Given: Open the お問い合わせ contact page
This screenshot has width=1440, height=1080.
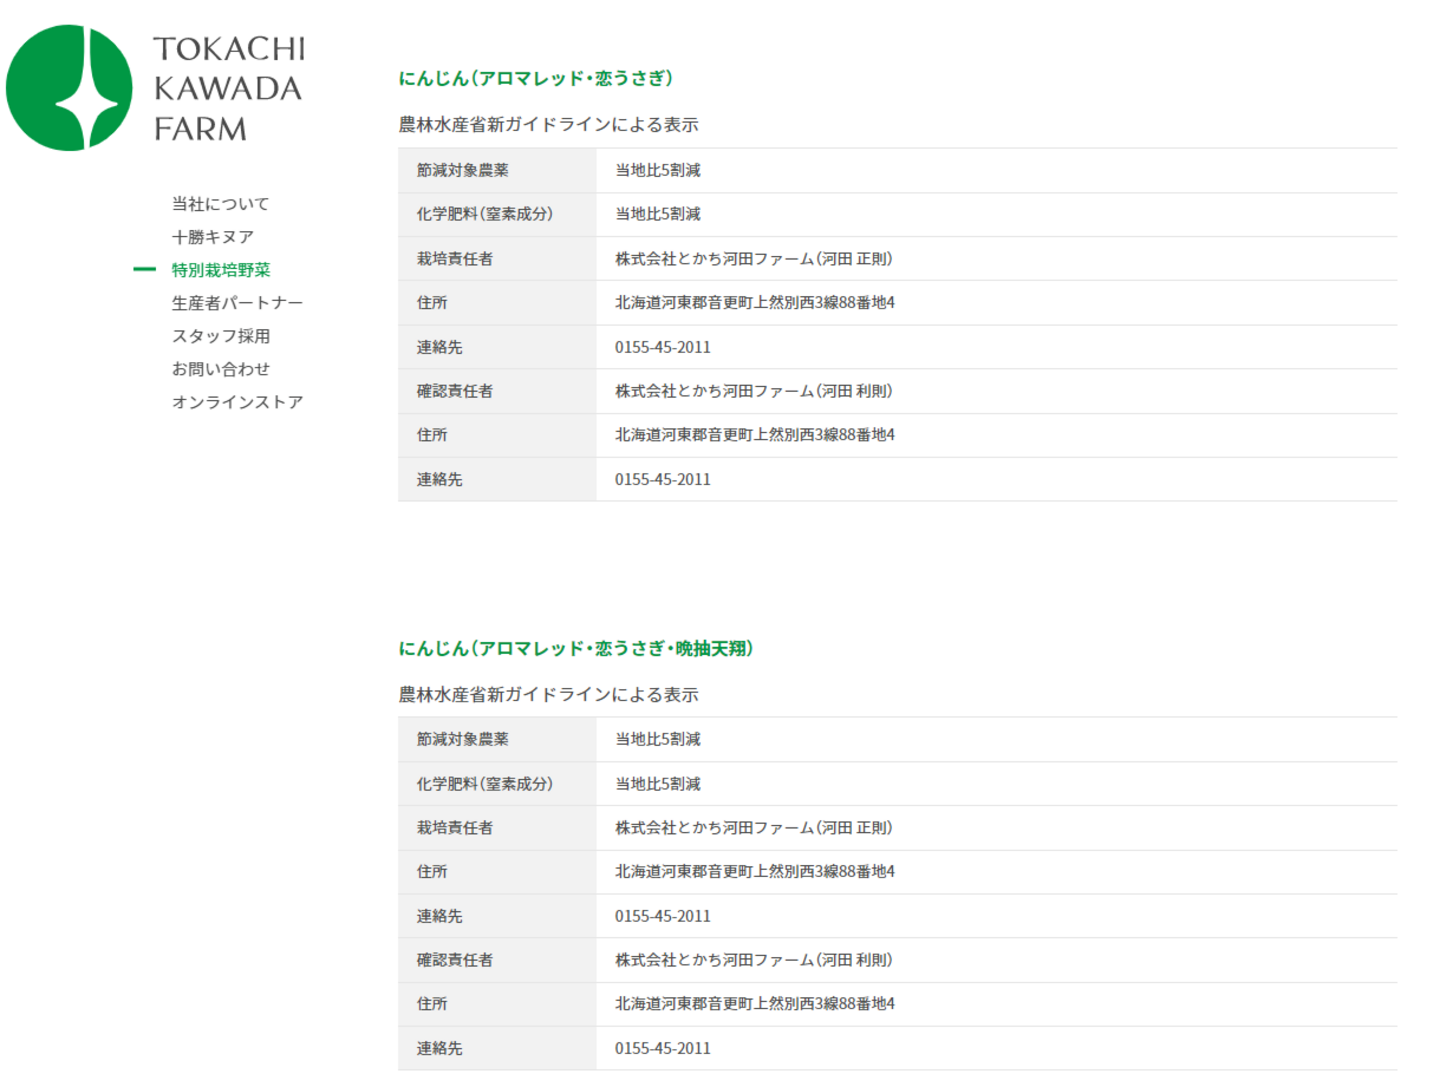Looking at the screenshot, I should pyautogui.click(x=221, y=369).
